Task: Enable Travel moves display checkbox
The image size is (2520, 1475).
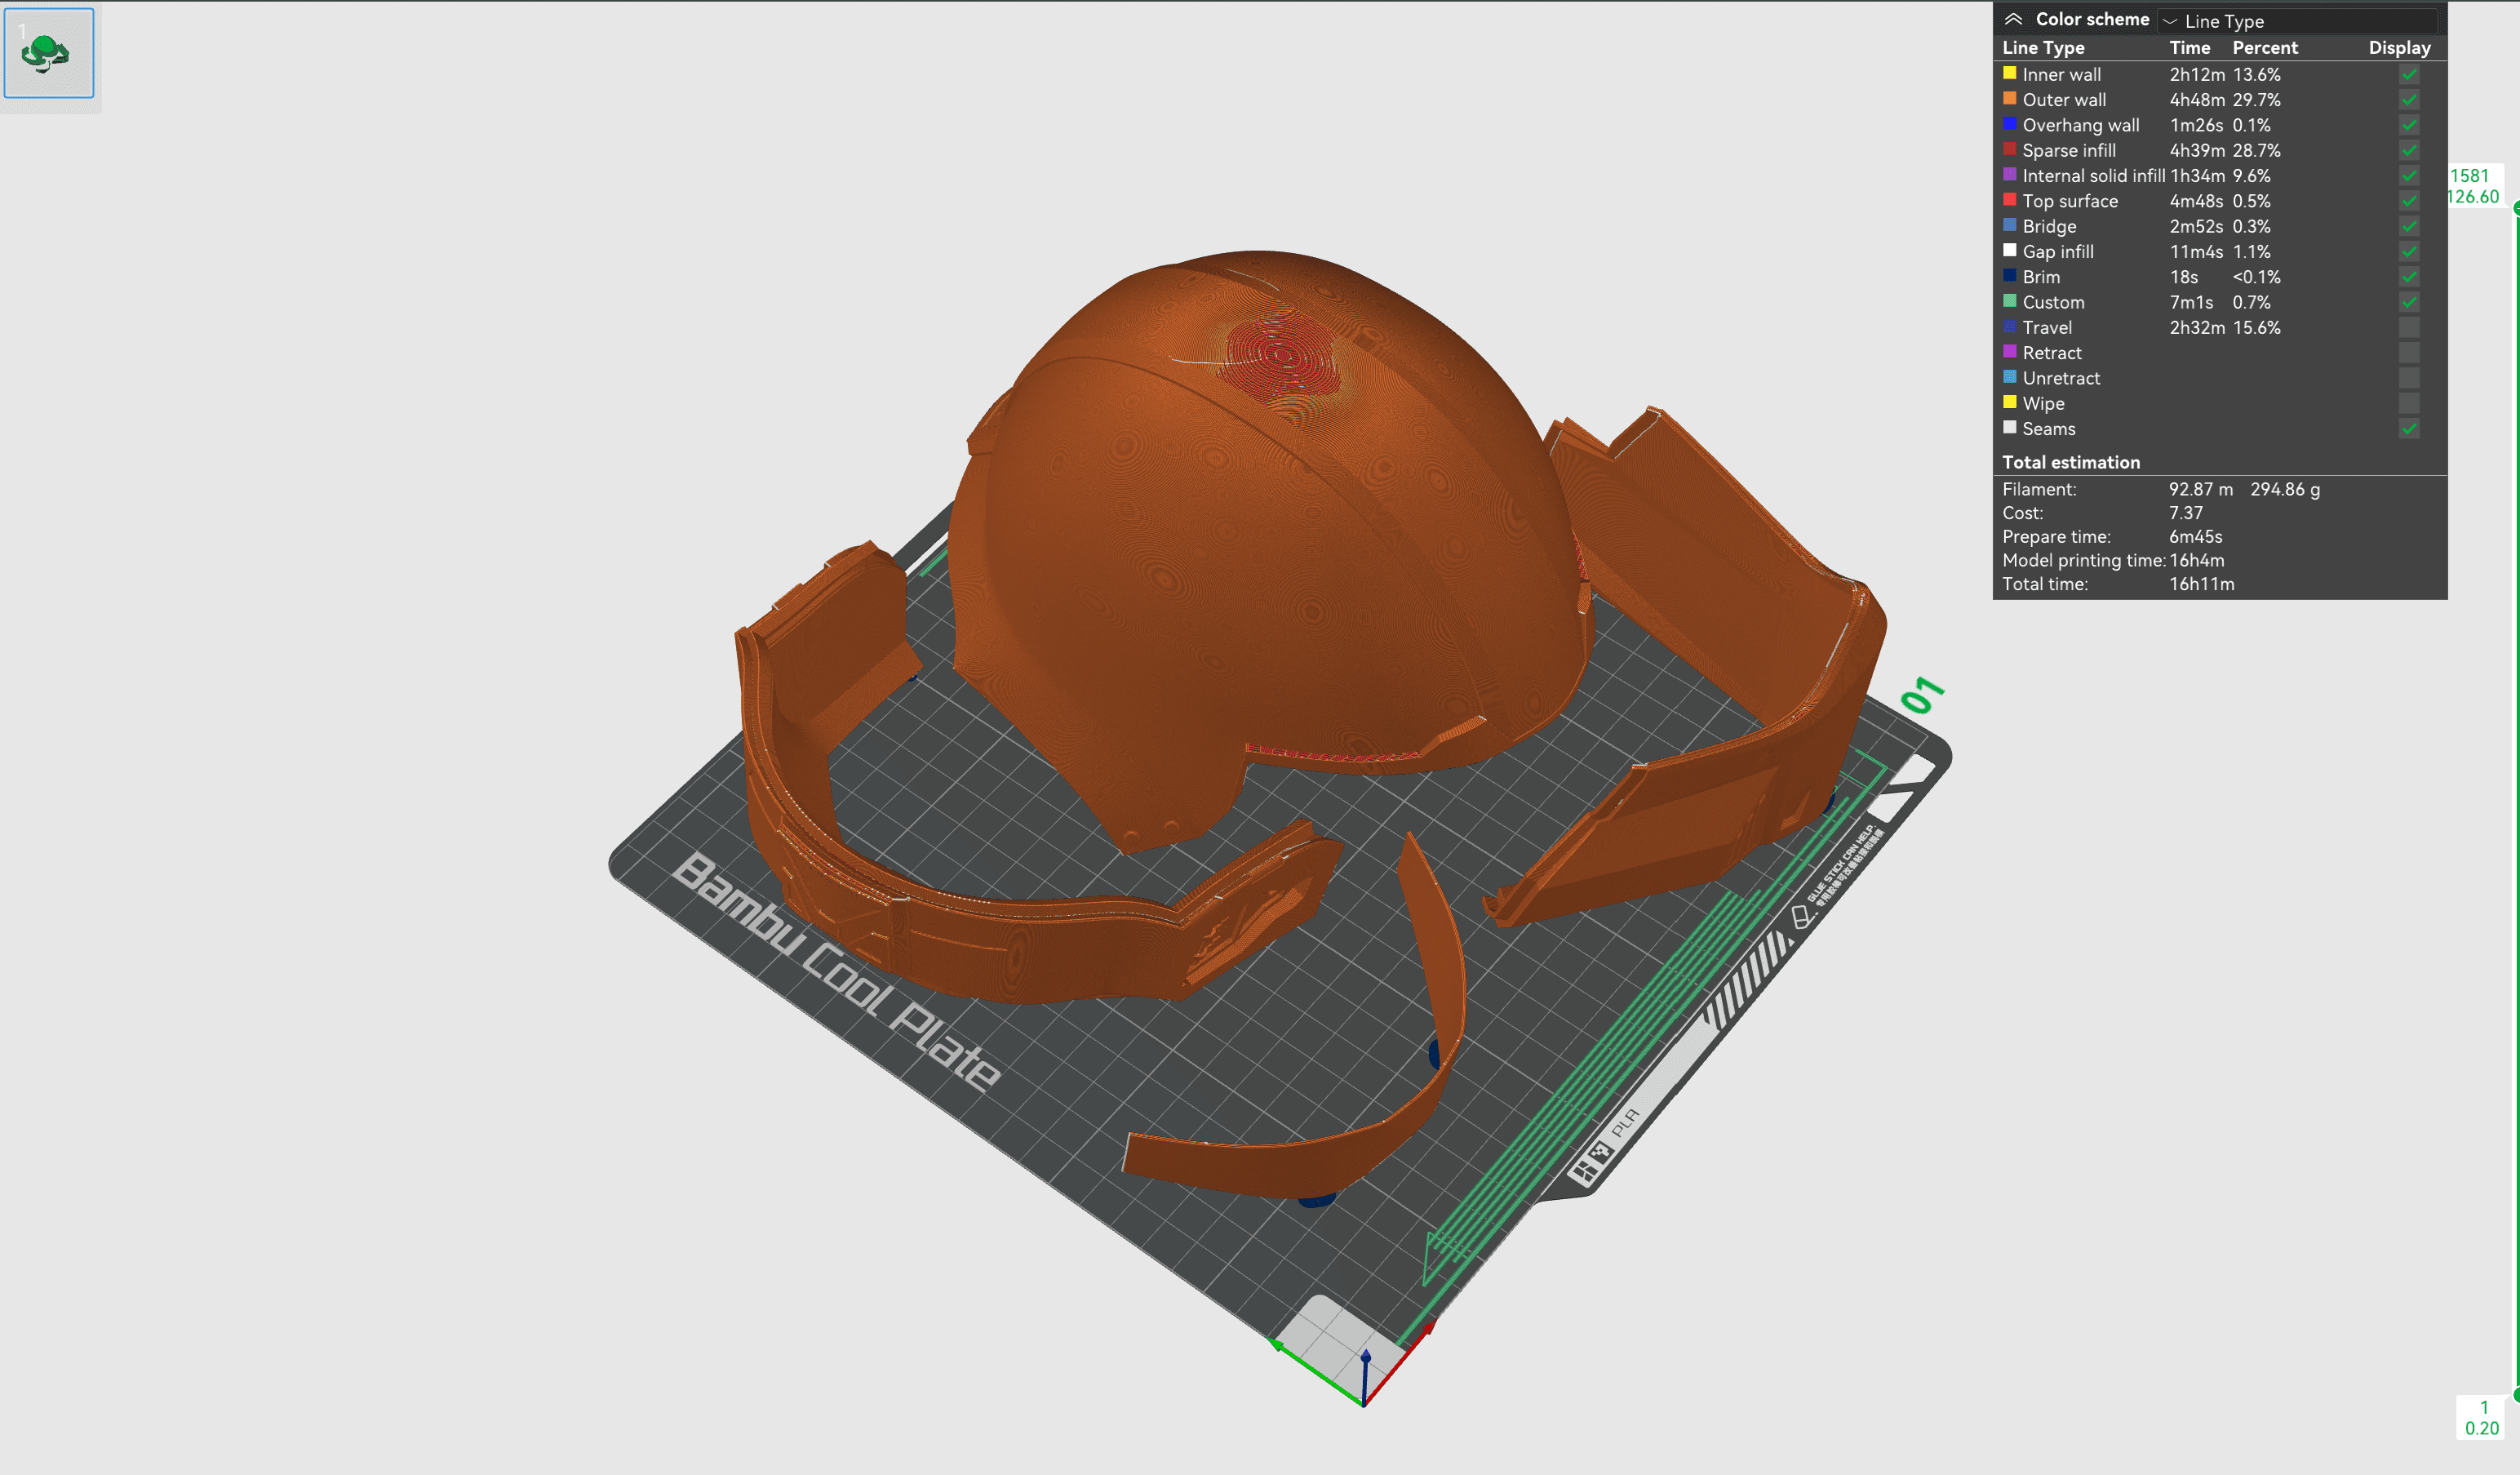Action: [x=2409, y=328]
